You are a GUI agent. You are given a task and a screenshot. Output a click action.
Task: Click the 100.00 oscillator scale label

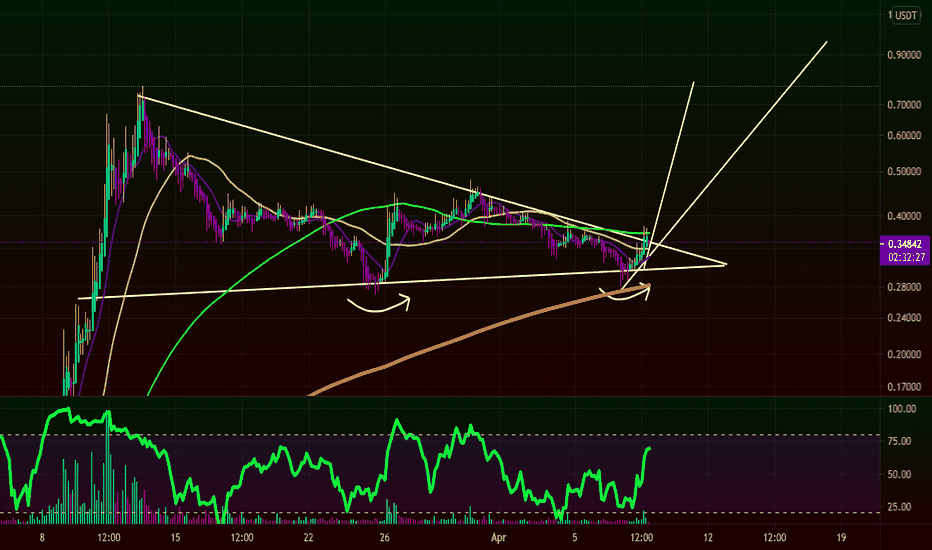pos(902,409)
